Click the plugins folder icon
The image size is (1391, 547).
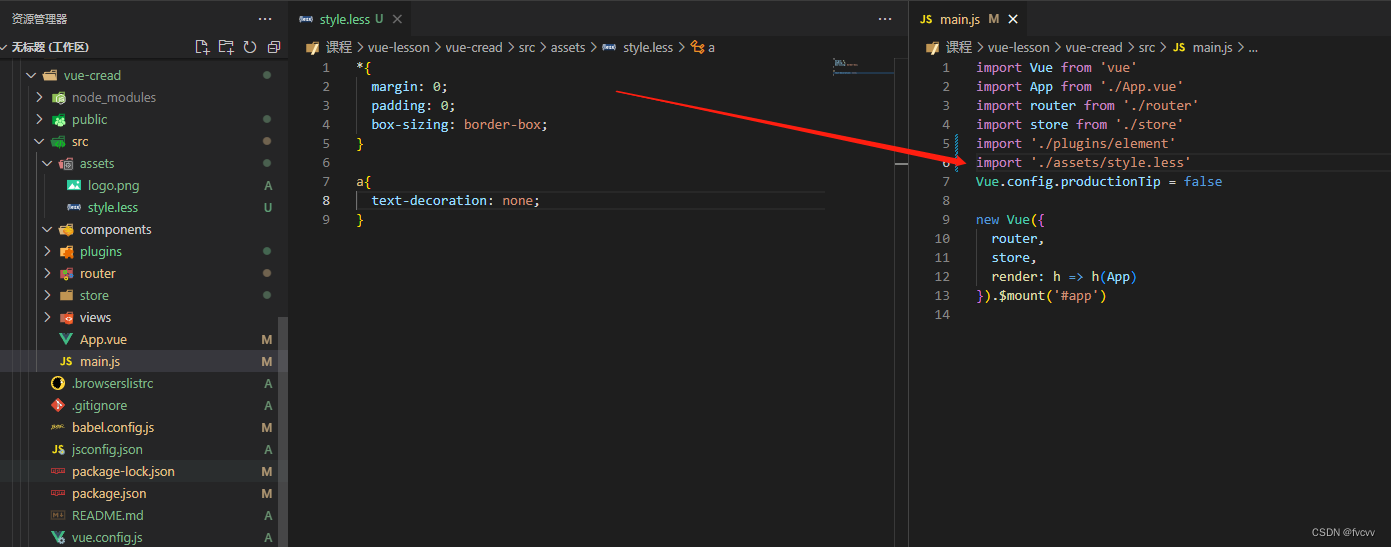coord(67,251)
